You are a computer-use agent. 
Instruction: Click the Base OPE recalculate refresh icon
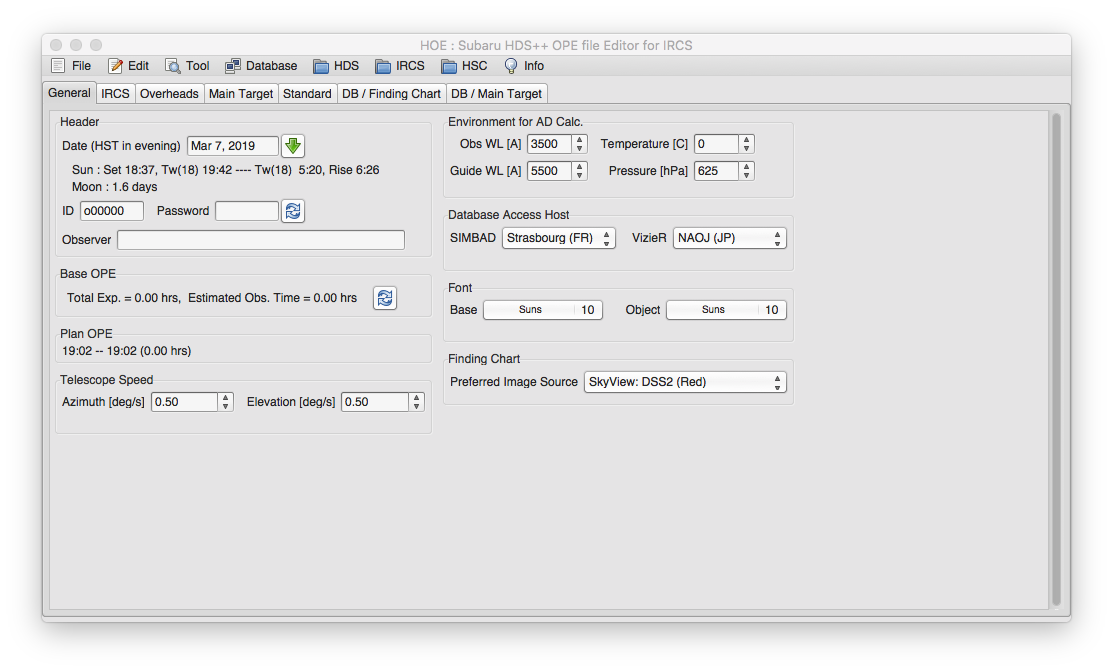384,298
